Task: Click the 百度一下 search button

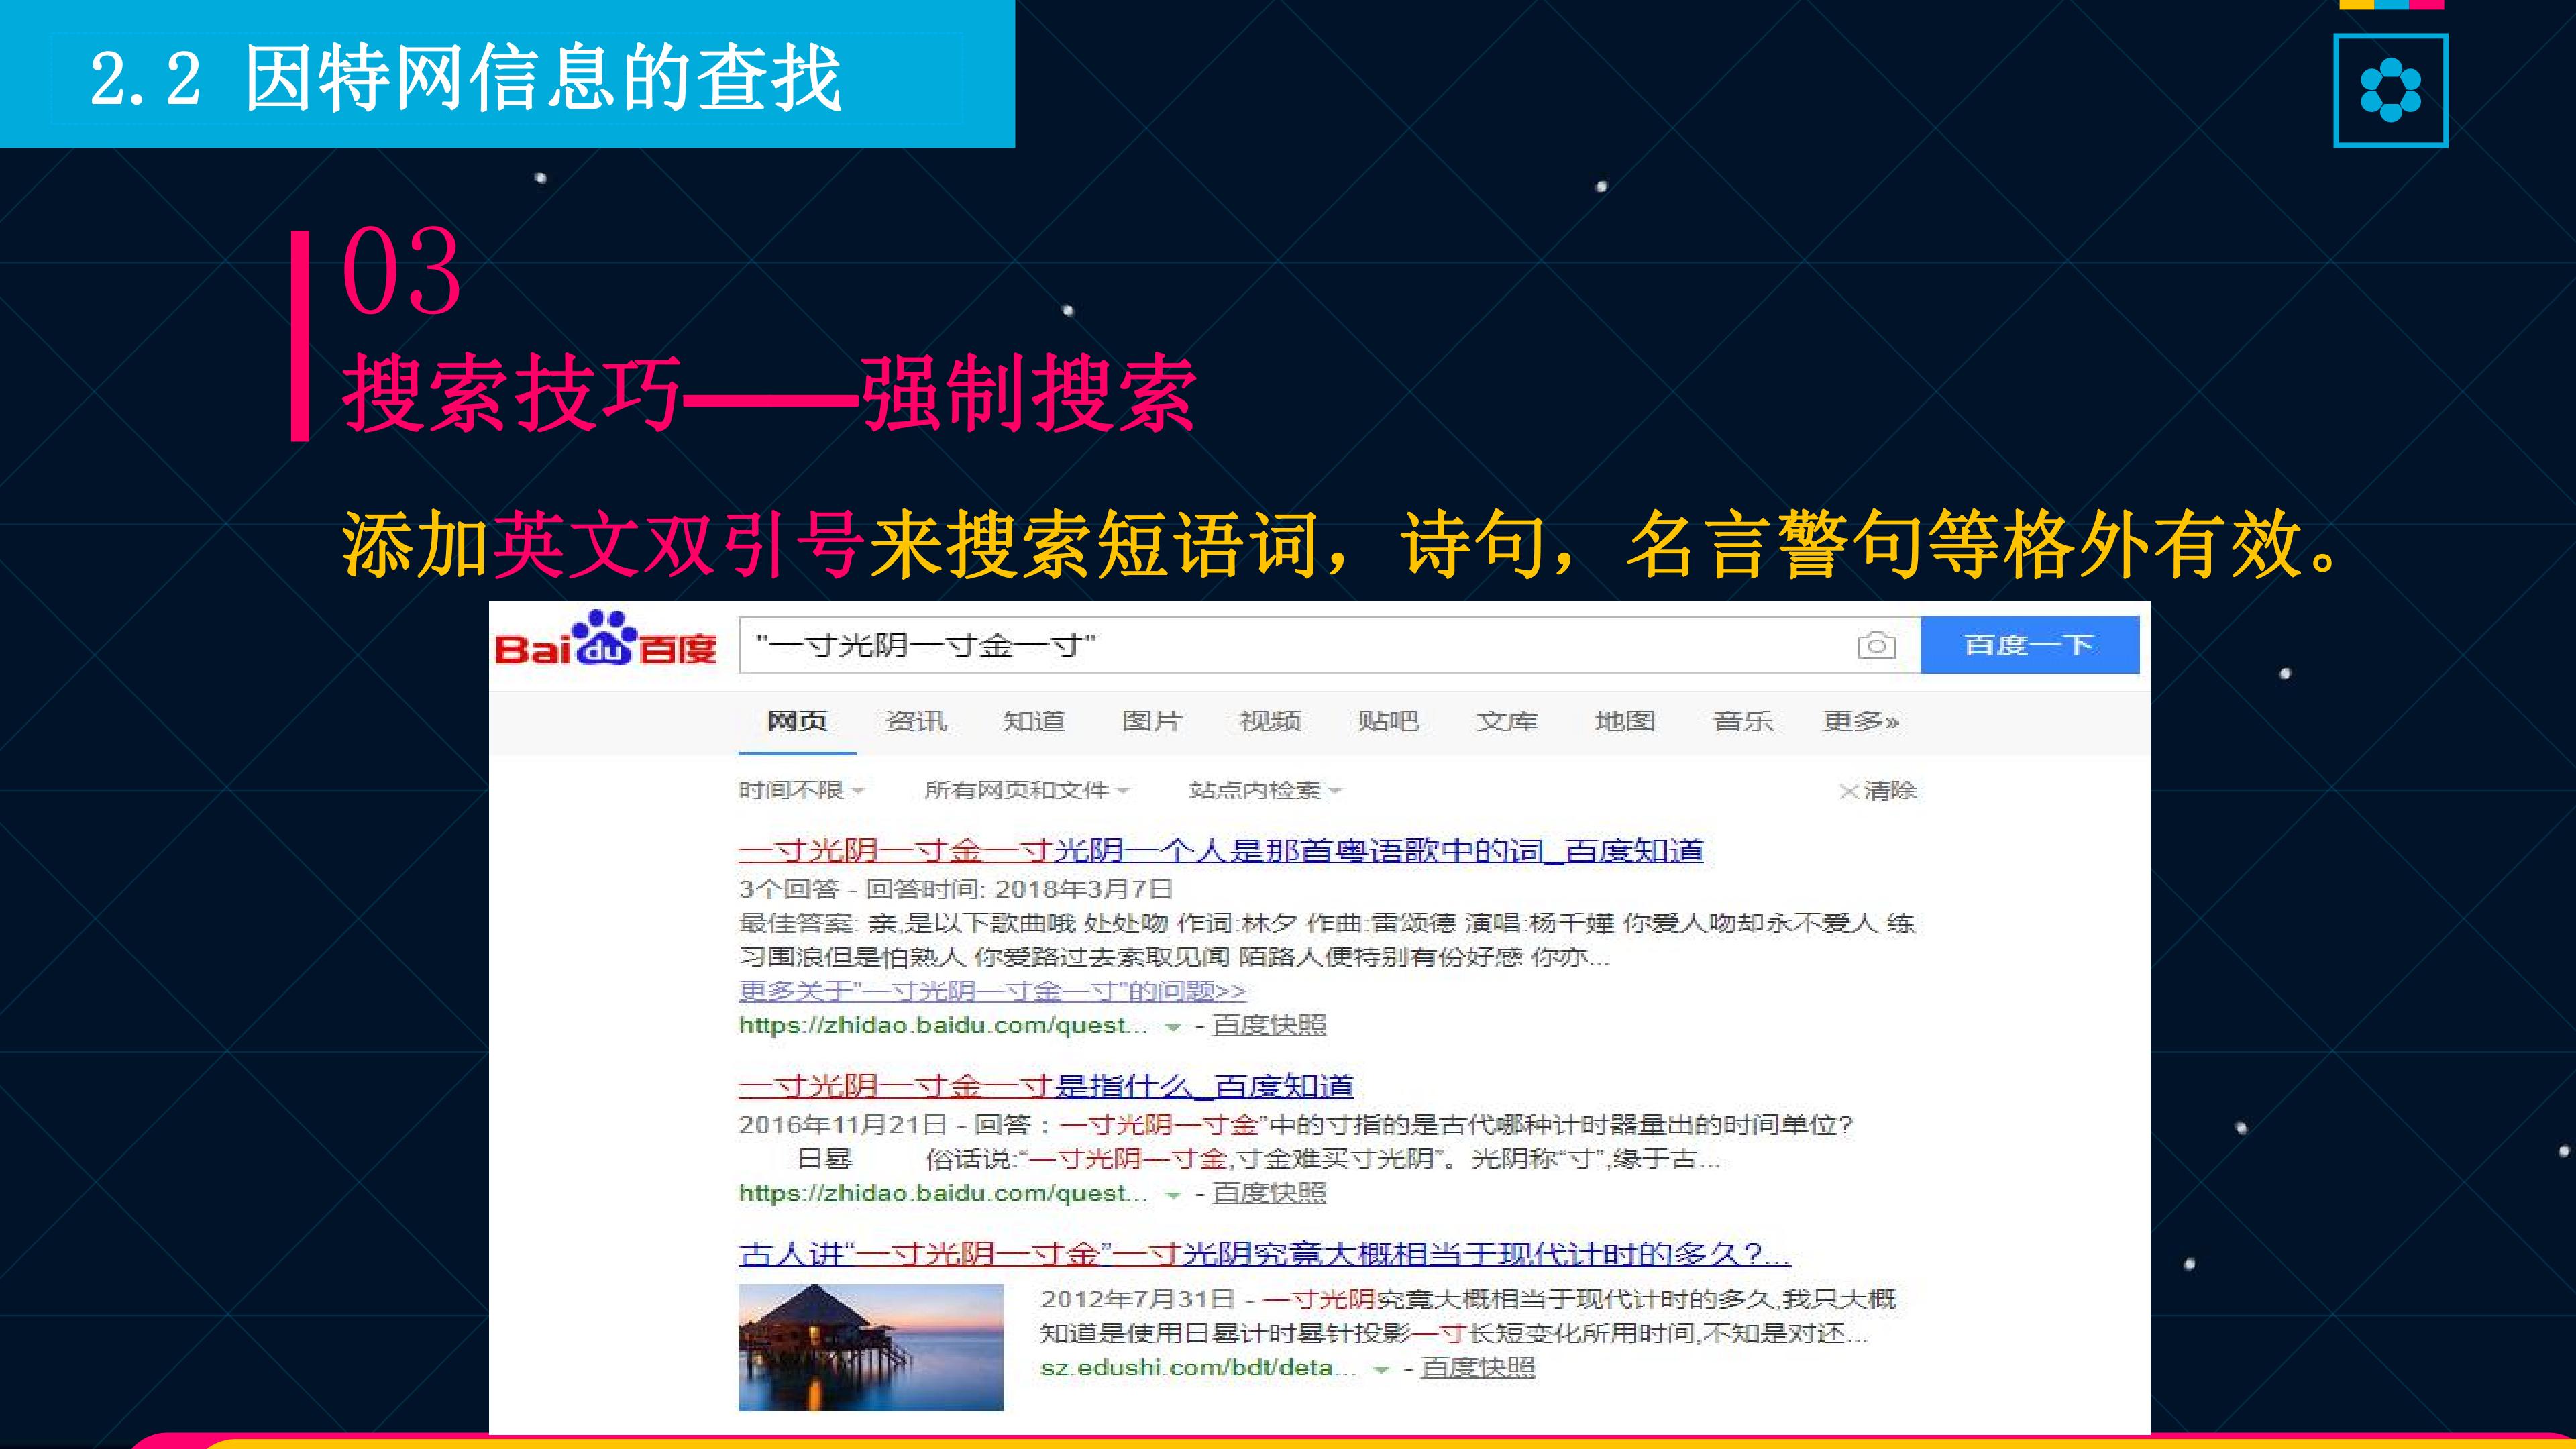Action: [x=2029, y=645]
